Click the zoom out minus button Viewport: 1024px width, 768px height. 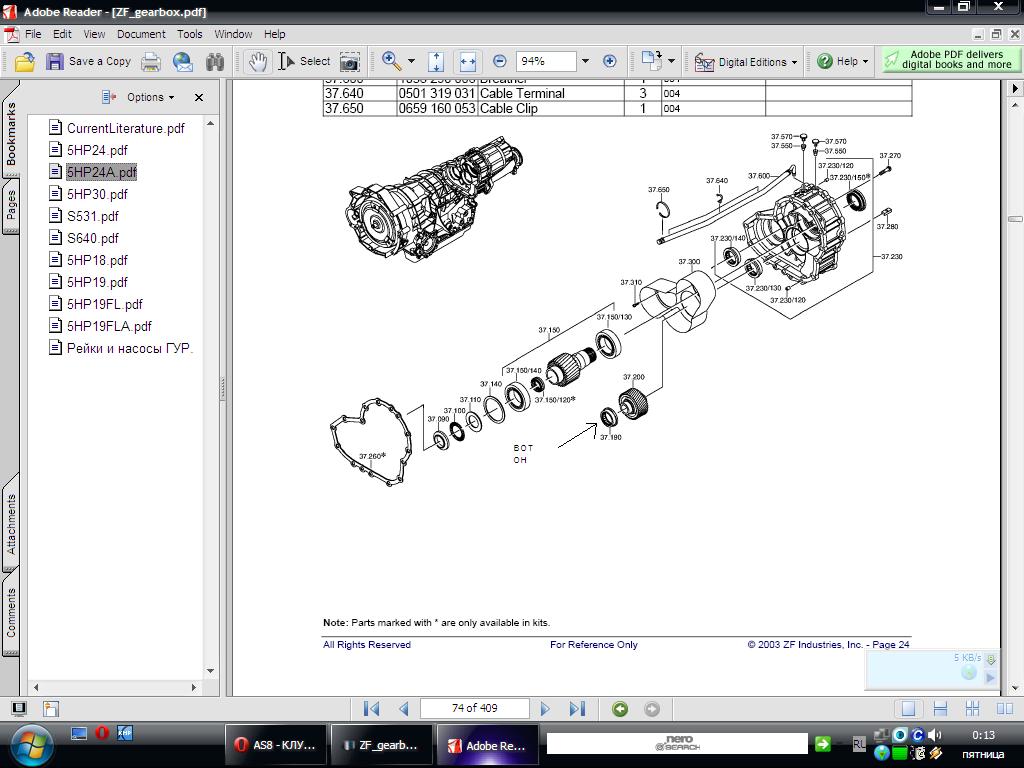pyautogui.click(x=500, y=61)
